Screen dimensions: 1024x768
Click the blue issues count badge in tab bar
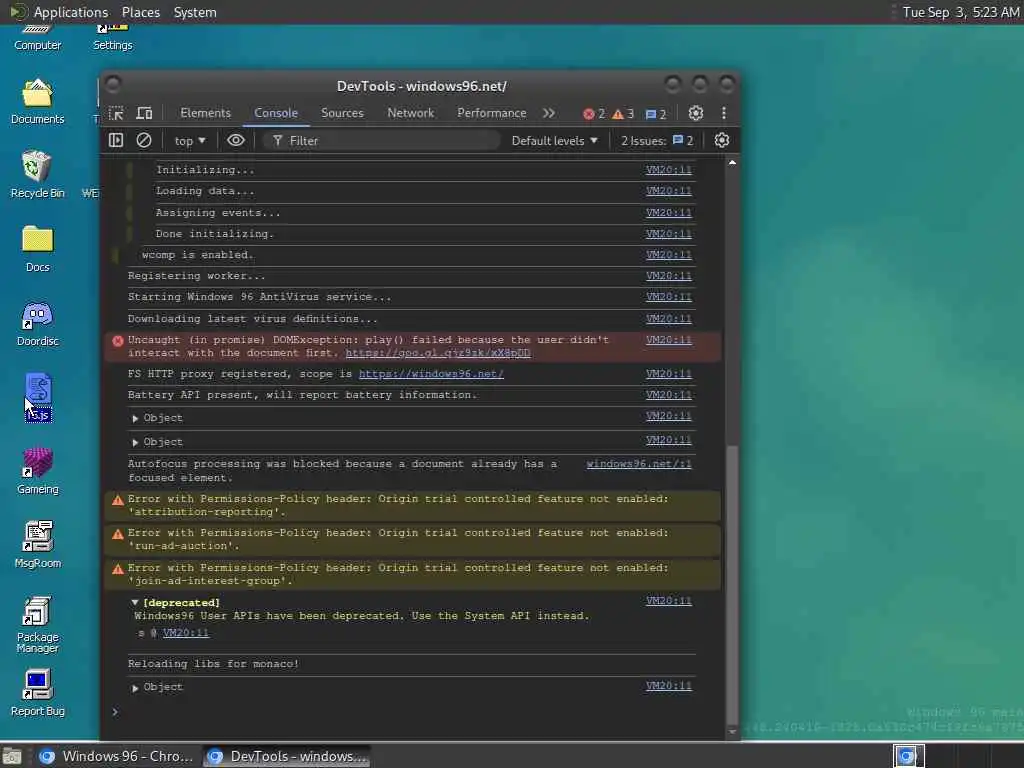(656, 114)
